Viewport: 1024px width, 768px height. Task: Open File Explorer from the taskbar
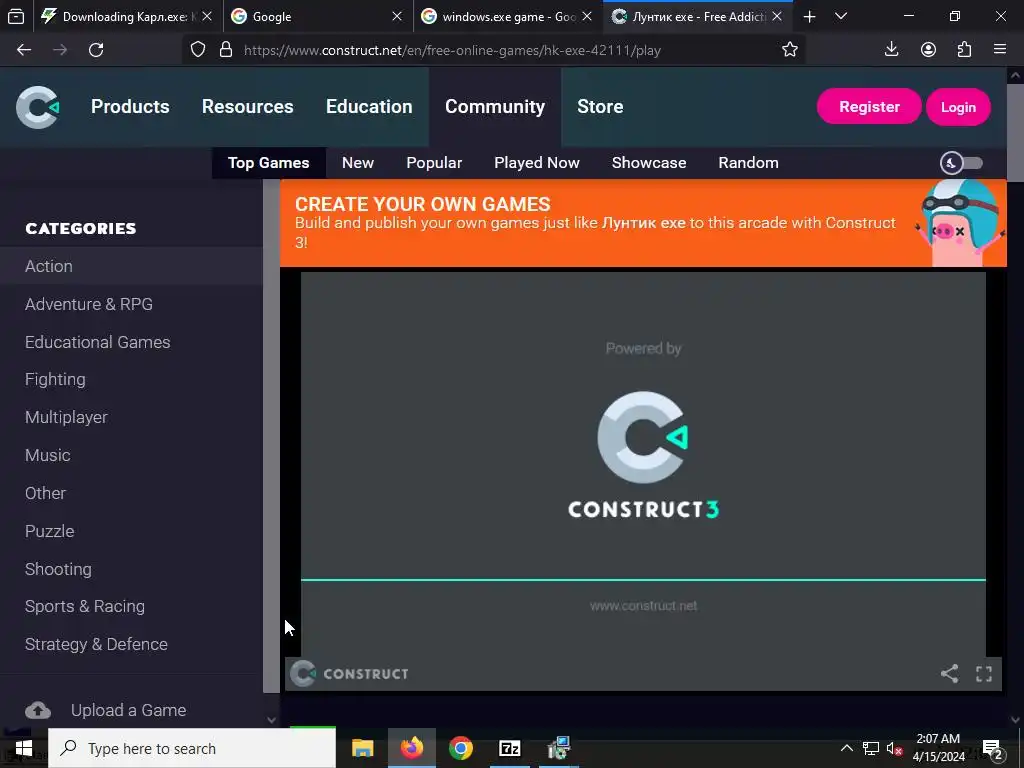(x=362, y=748)
